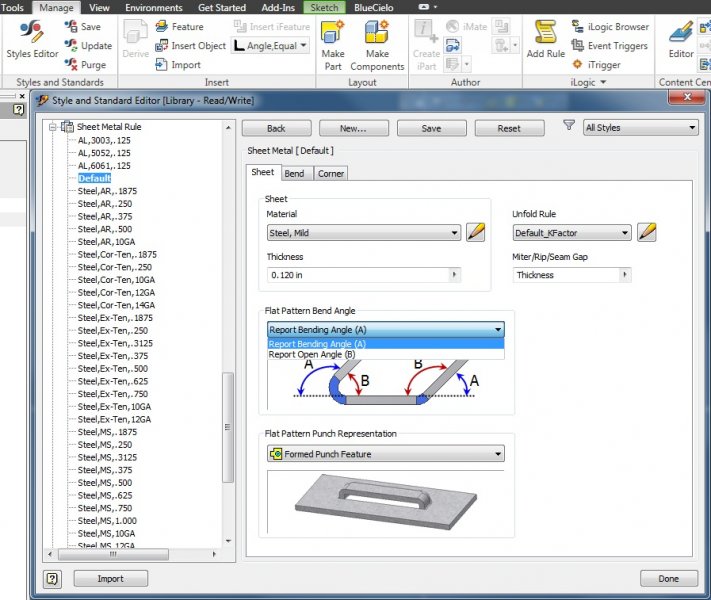Open the View ribbon tab
The width and height of the screenshot is (711, 600).
point(99,7)
